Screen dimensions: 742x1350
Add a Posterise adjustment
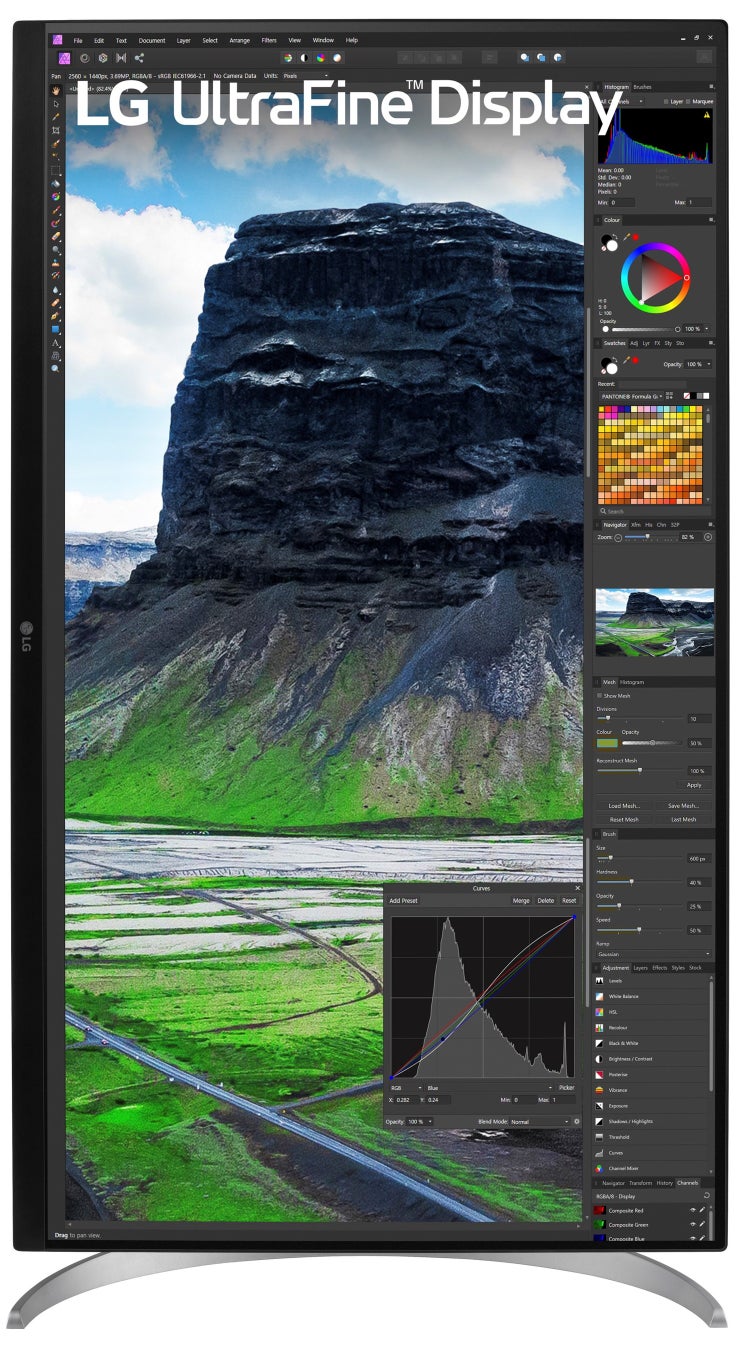(x=653, y=1074)
